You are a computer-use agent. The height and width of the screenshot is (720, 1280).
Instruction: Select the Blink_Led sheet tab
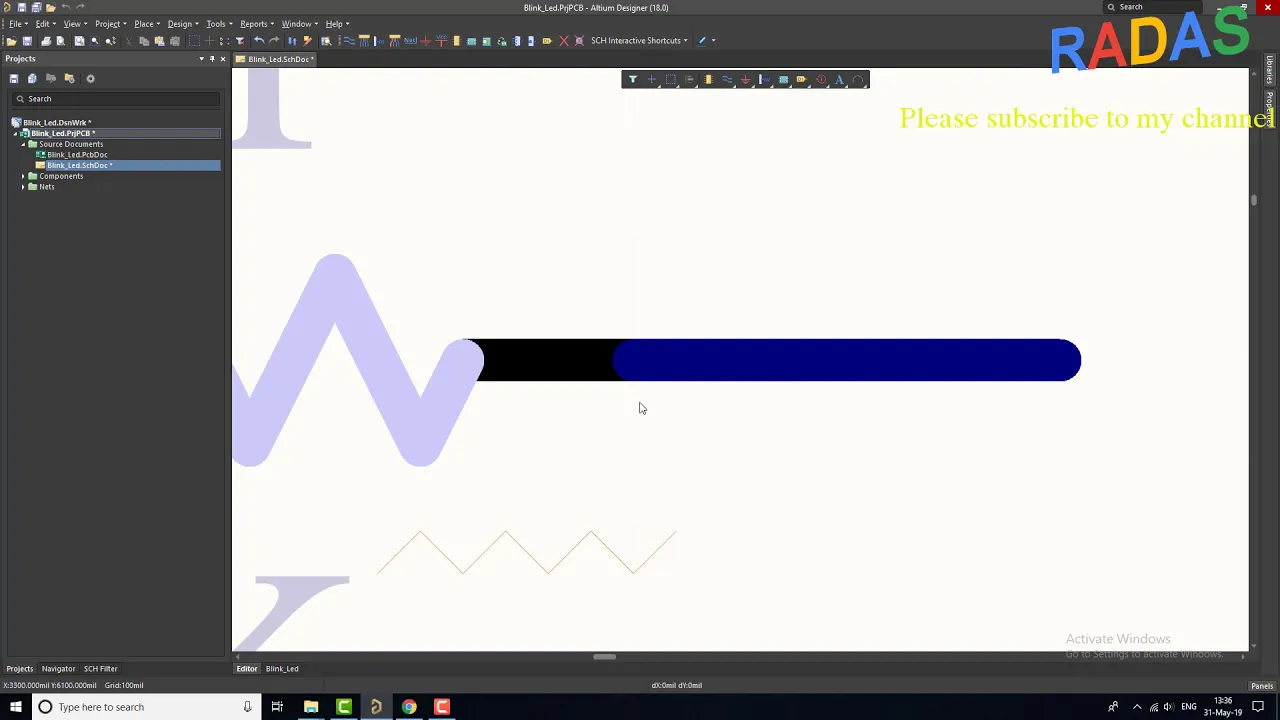pos(282,669)
